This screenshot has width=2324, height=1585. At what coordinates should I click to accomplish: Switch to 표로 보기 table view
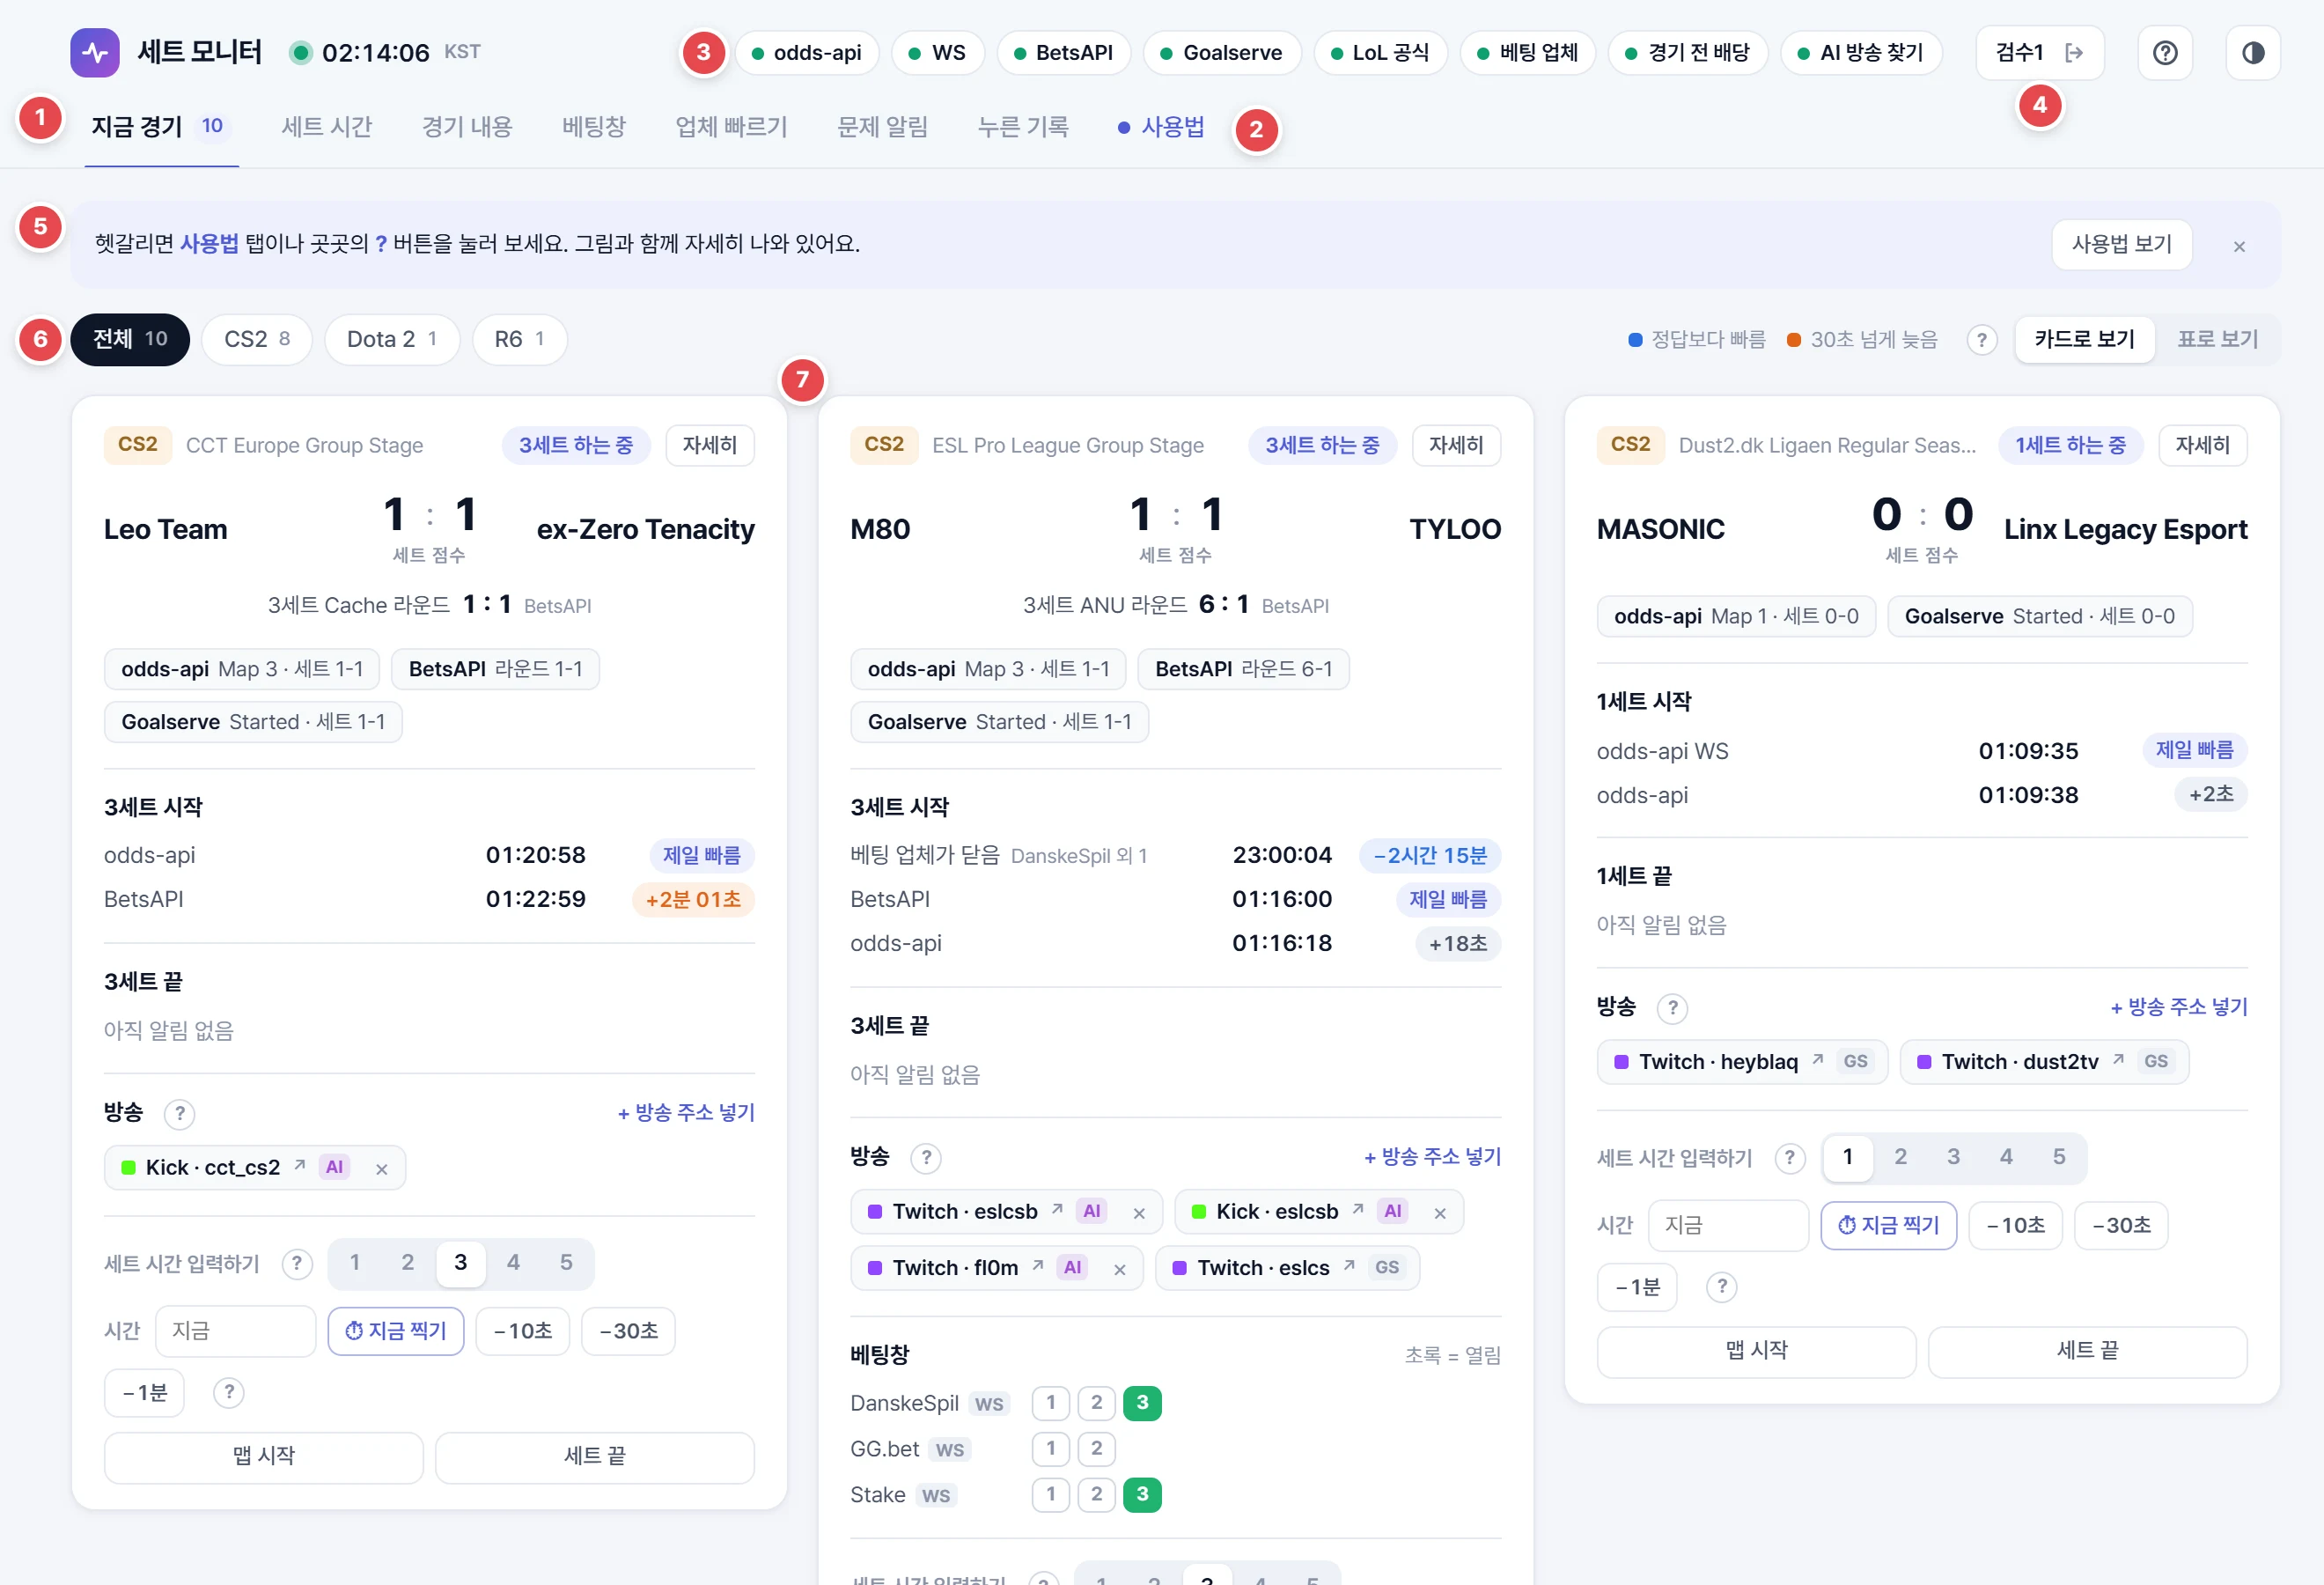click(2217, 339)
